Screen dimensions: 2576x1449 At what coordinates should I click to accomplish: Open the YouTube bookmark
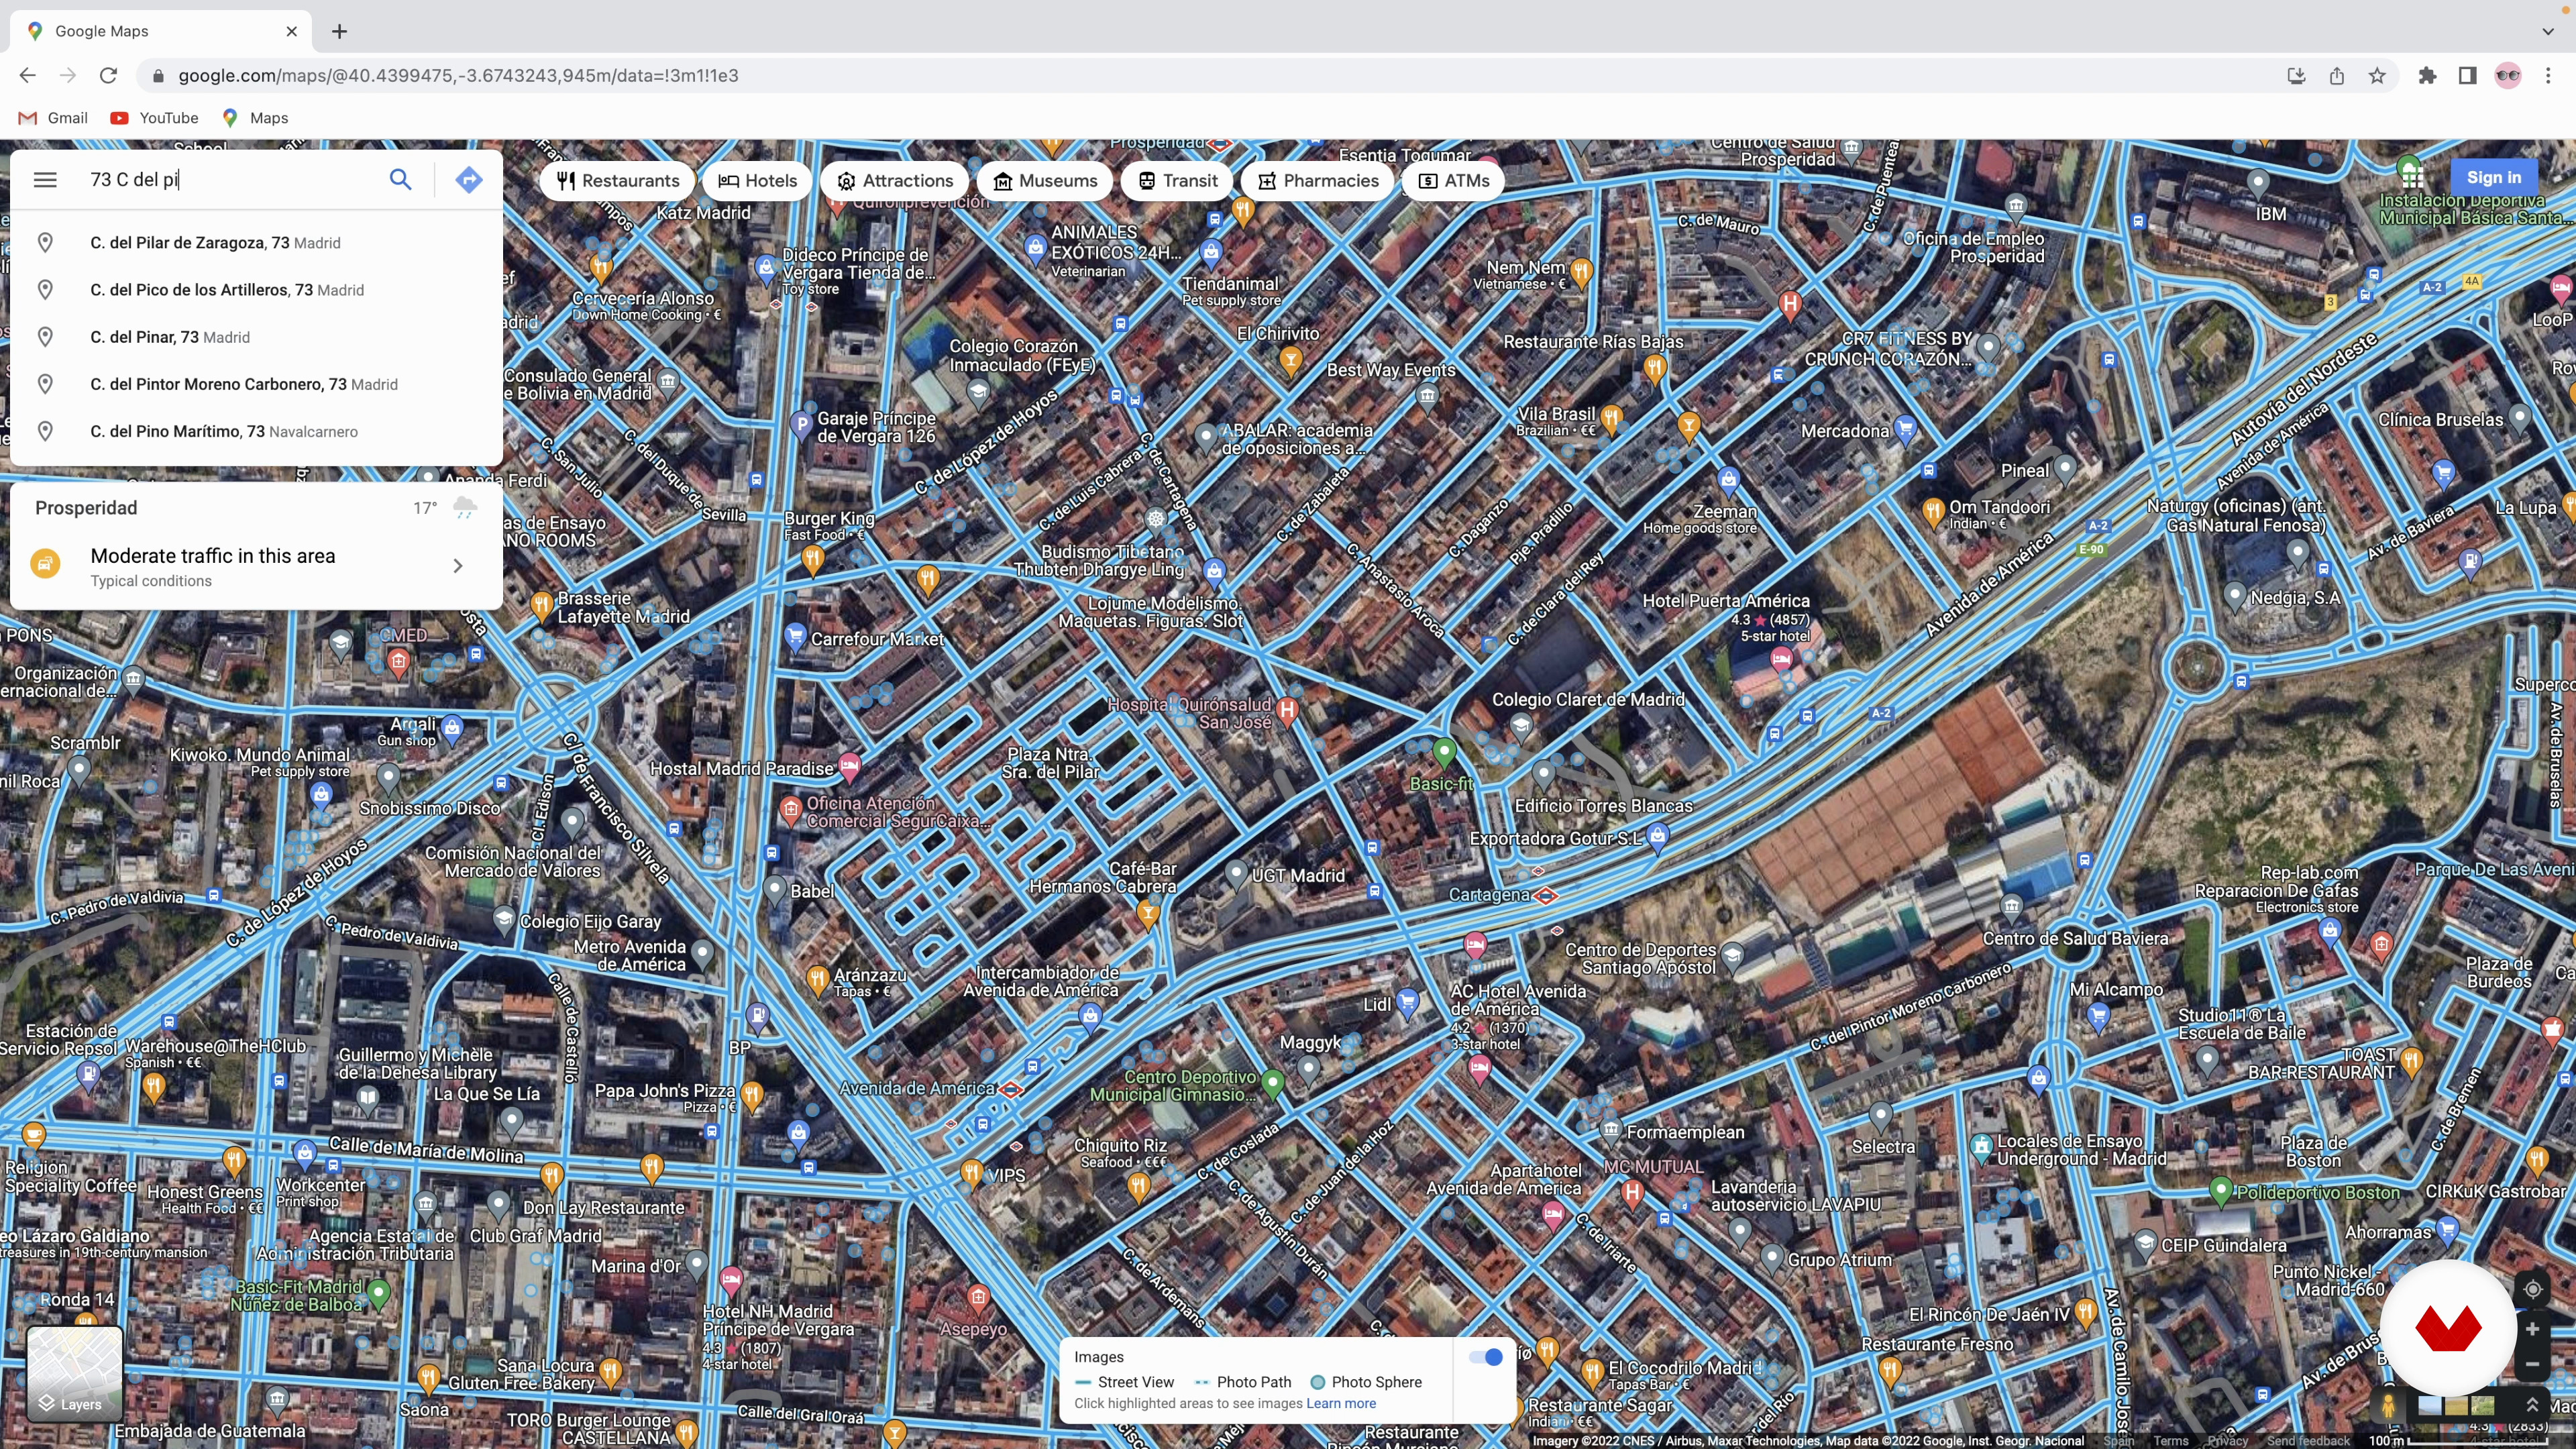point(155,118)
